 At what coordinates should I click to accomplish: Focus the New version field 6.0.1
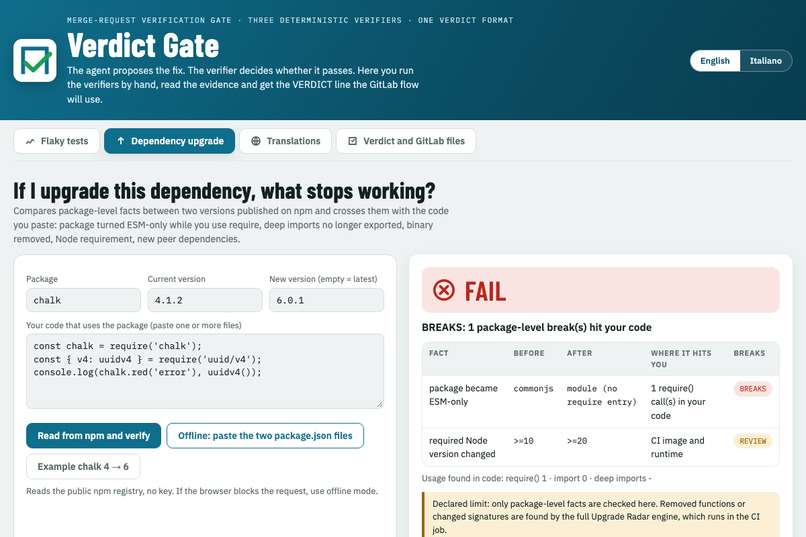coord(326,300)
